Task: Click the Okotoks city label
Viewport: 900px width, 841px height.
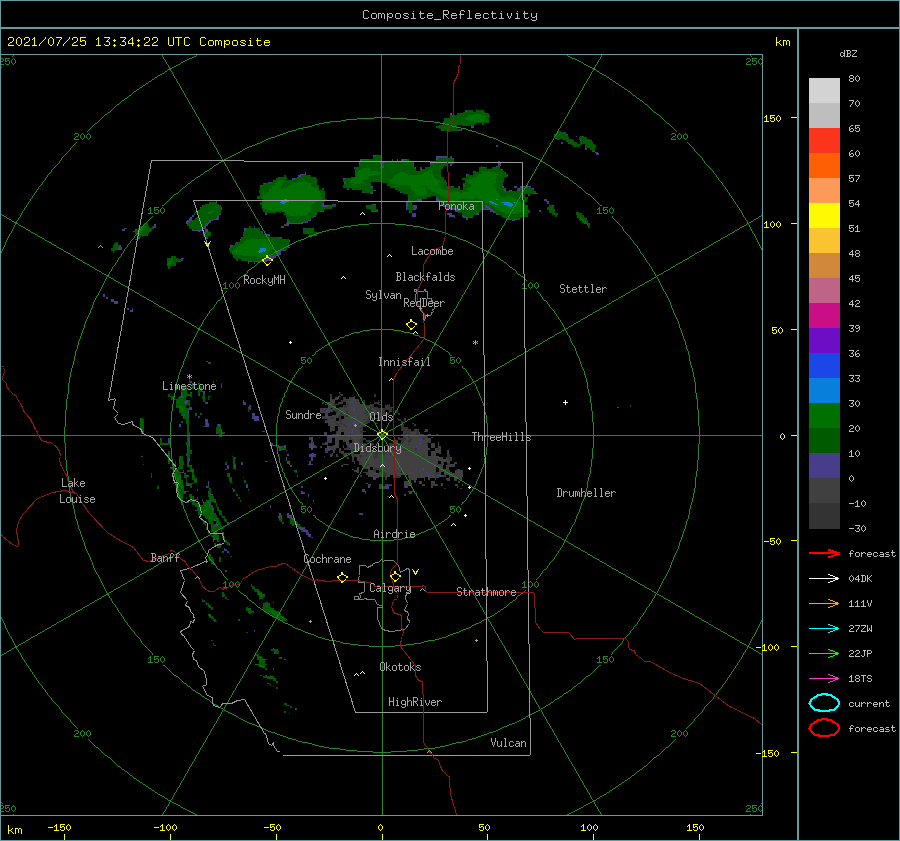Action: 400,667
